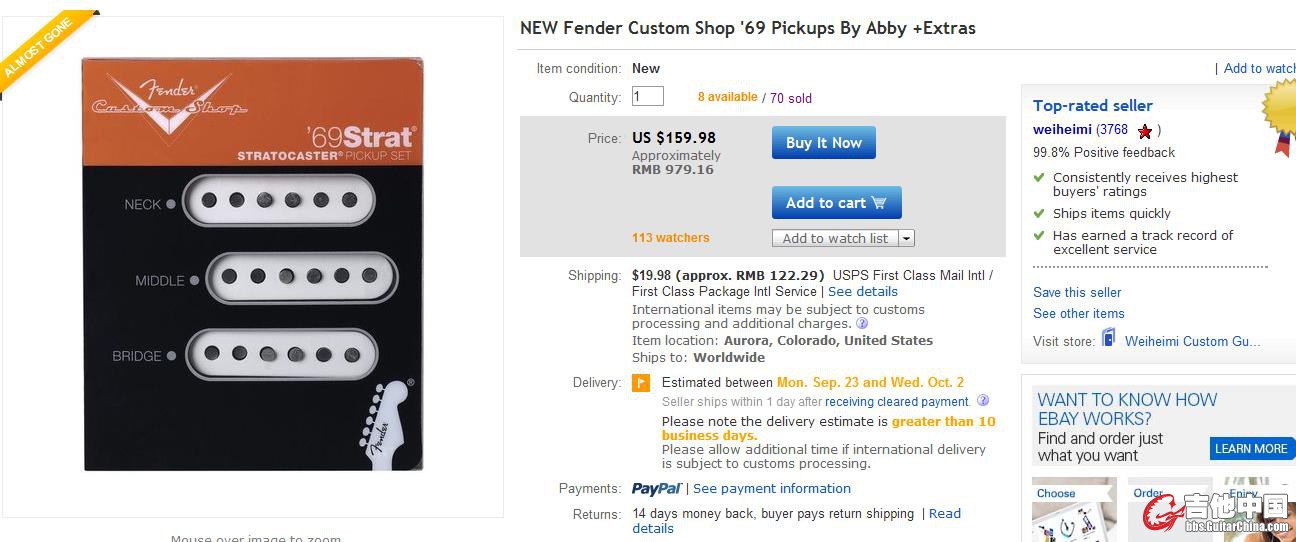Click the Learn More button
Viewport: 1296px width, 542px height.
1251,449
